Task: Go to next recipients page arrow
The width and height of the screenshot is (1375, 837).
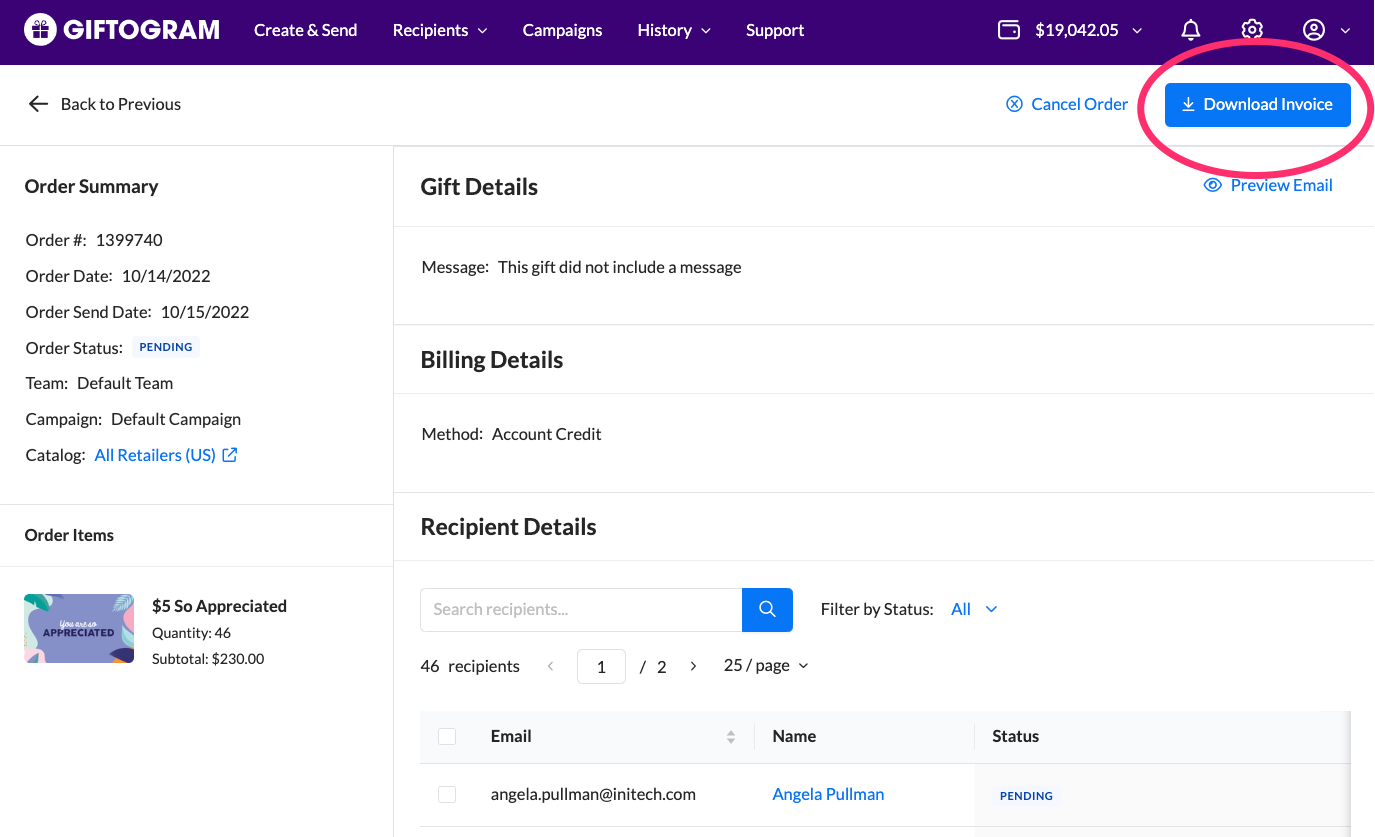Action: pyautogui.click(x=693, y=666)
